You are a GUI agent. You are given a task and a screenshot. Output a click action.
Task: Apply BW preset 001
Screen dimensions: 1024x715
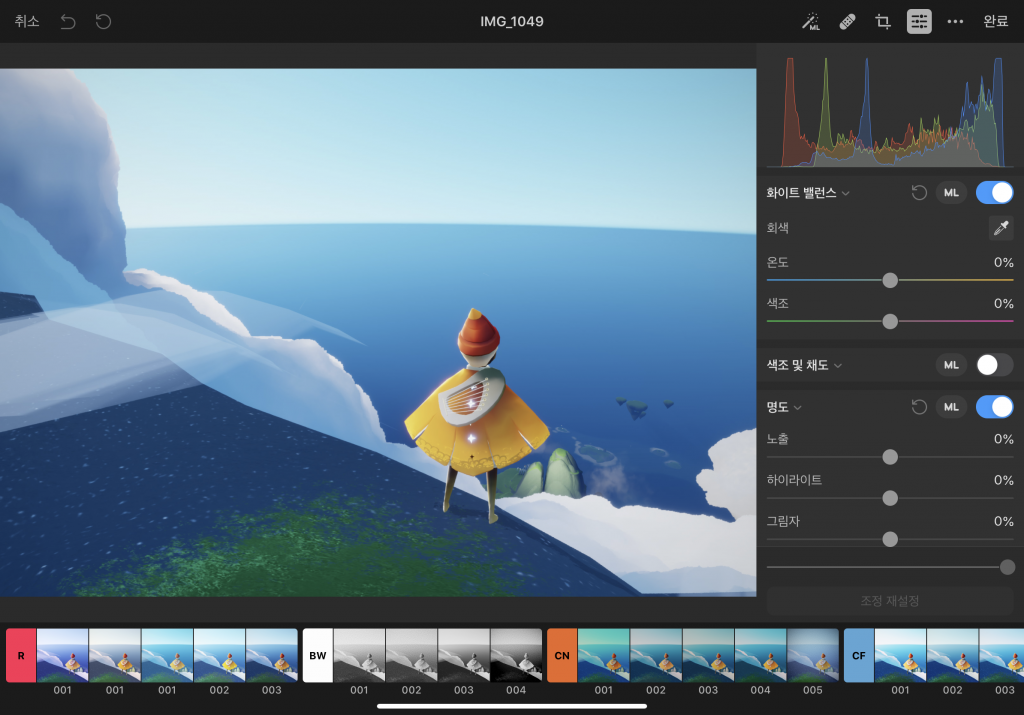click(359, 656)
